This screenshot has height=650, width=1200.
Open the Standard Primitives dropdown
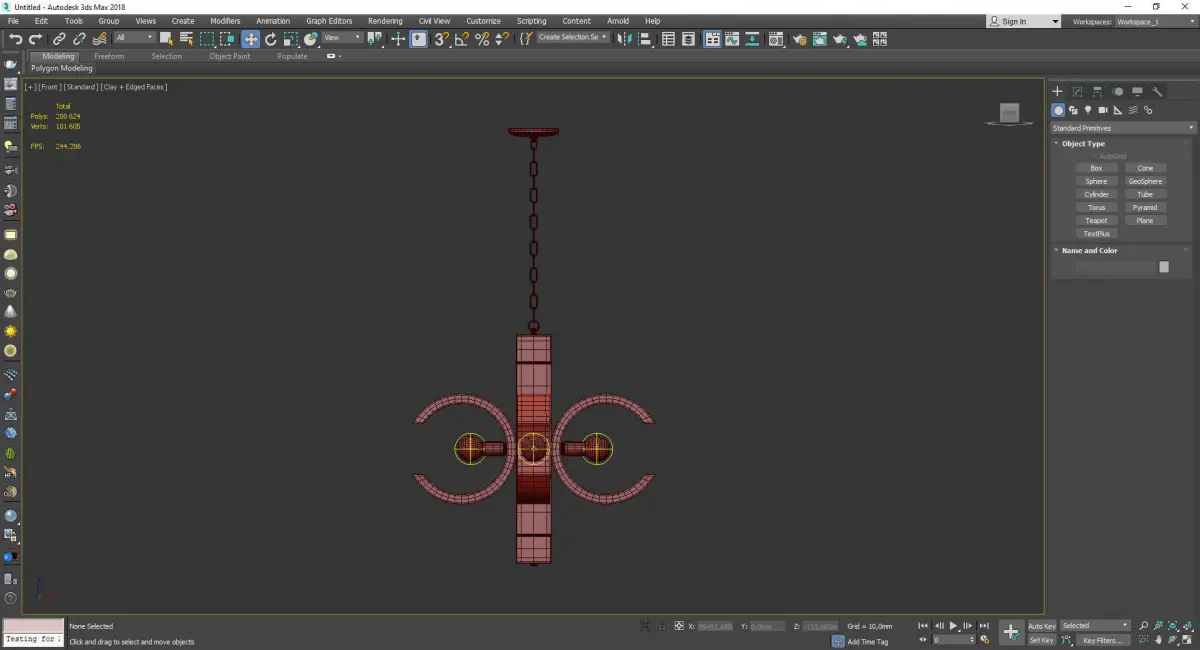1122,128
